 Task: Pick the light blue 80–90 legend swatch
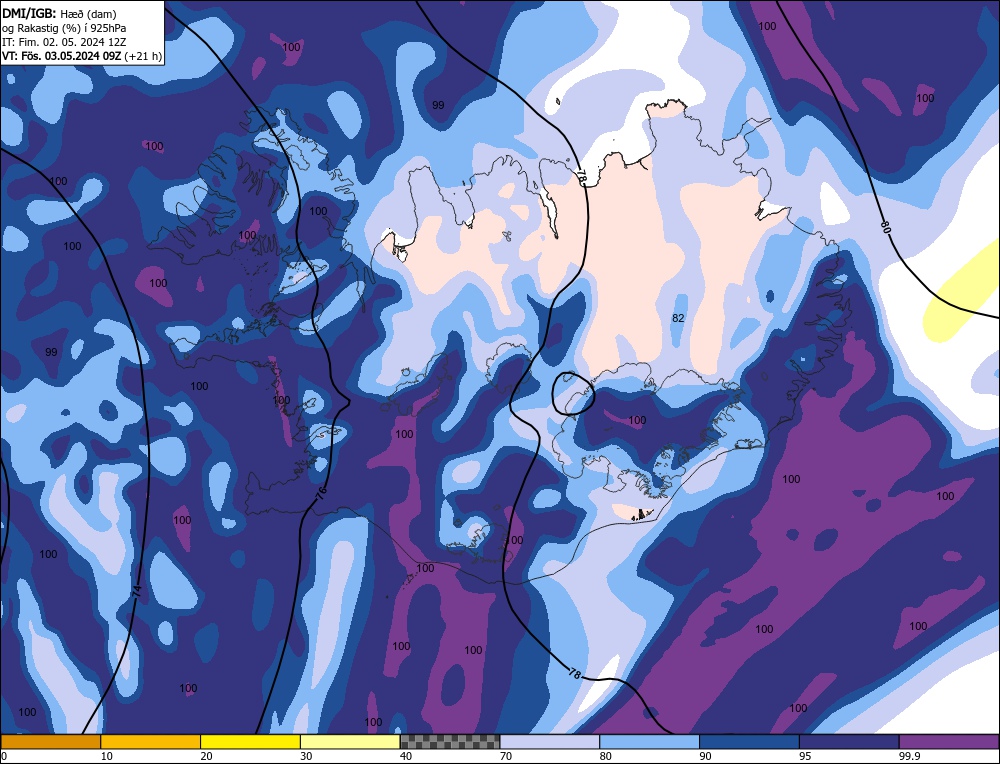649,742
